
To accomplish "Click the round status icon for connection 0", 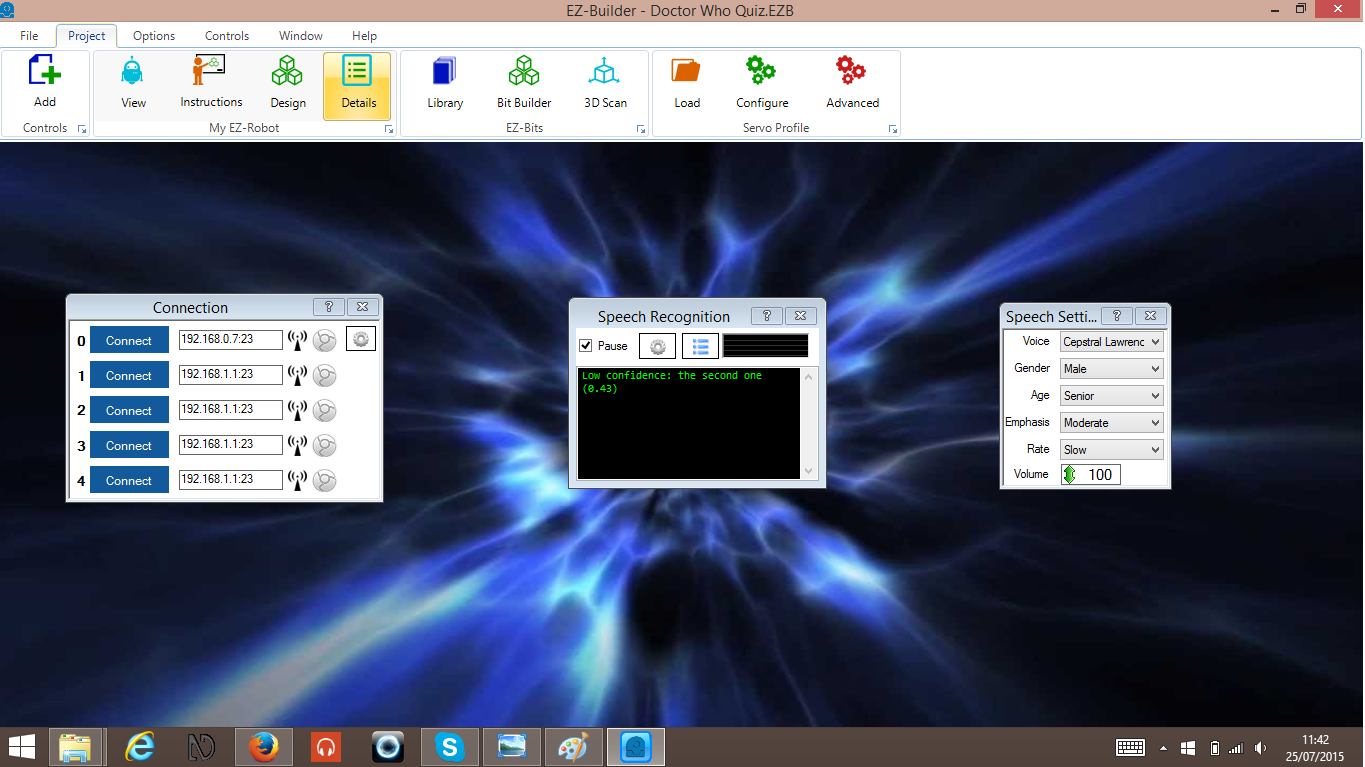I will [x=324, y=341].
